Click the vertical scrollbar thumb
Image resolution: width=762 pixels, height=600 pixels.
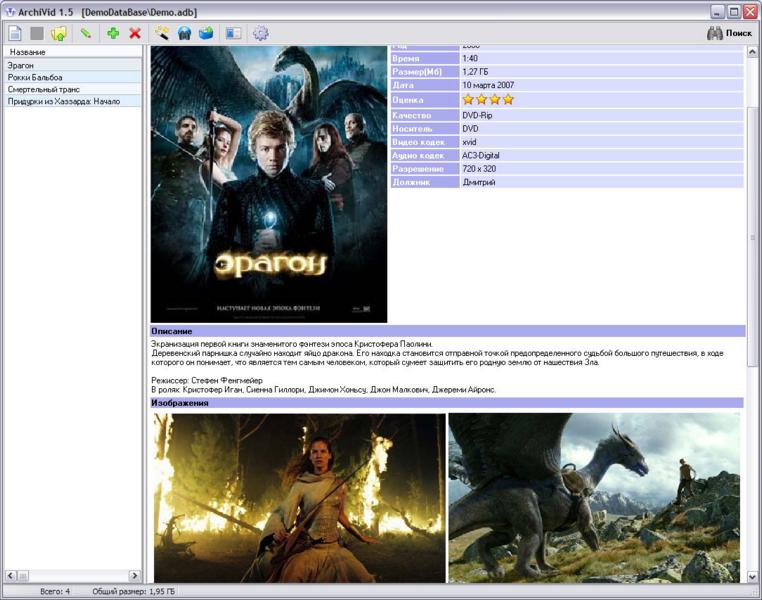point(752,237)
